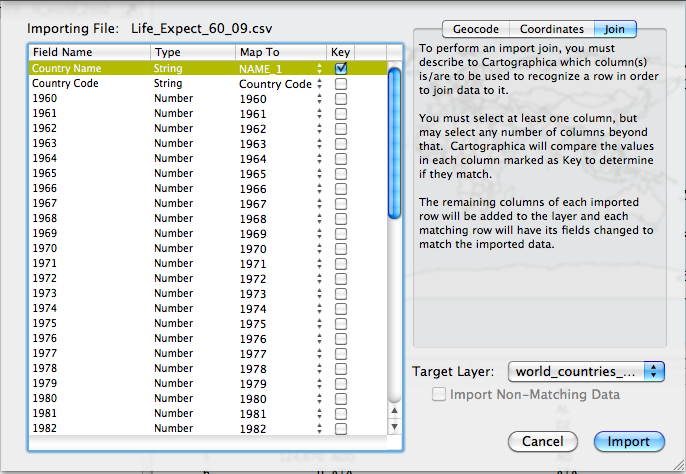The width and height of the screenshot is (686, 474).
Task: Click the scrollbar down arrow
Action: point(394,428)
